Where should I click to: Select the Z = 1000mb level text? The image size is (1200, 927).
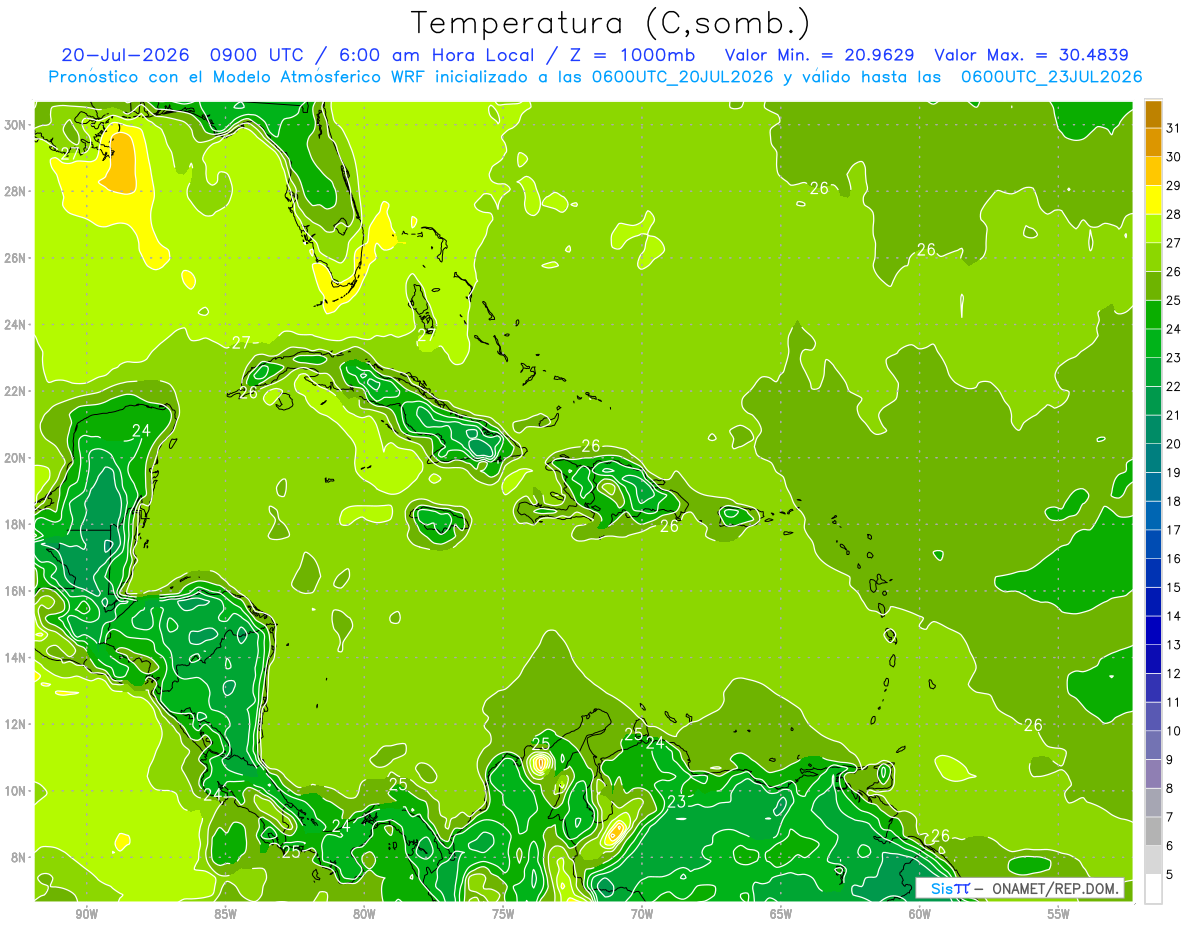[630, 55]
